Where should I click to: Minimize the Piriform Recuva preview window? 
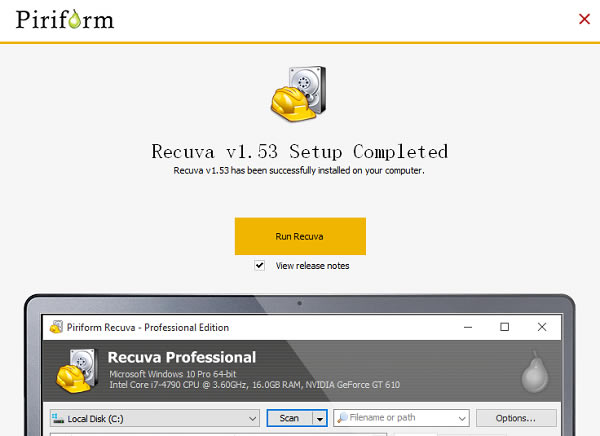pos(468,327)
